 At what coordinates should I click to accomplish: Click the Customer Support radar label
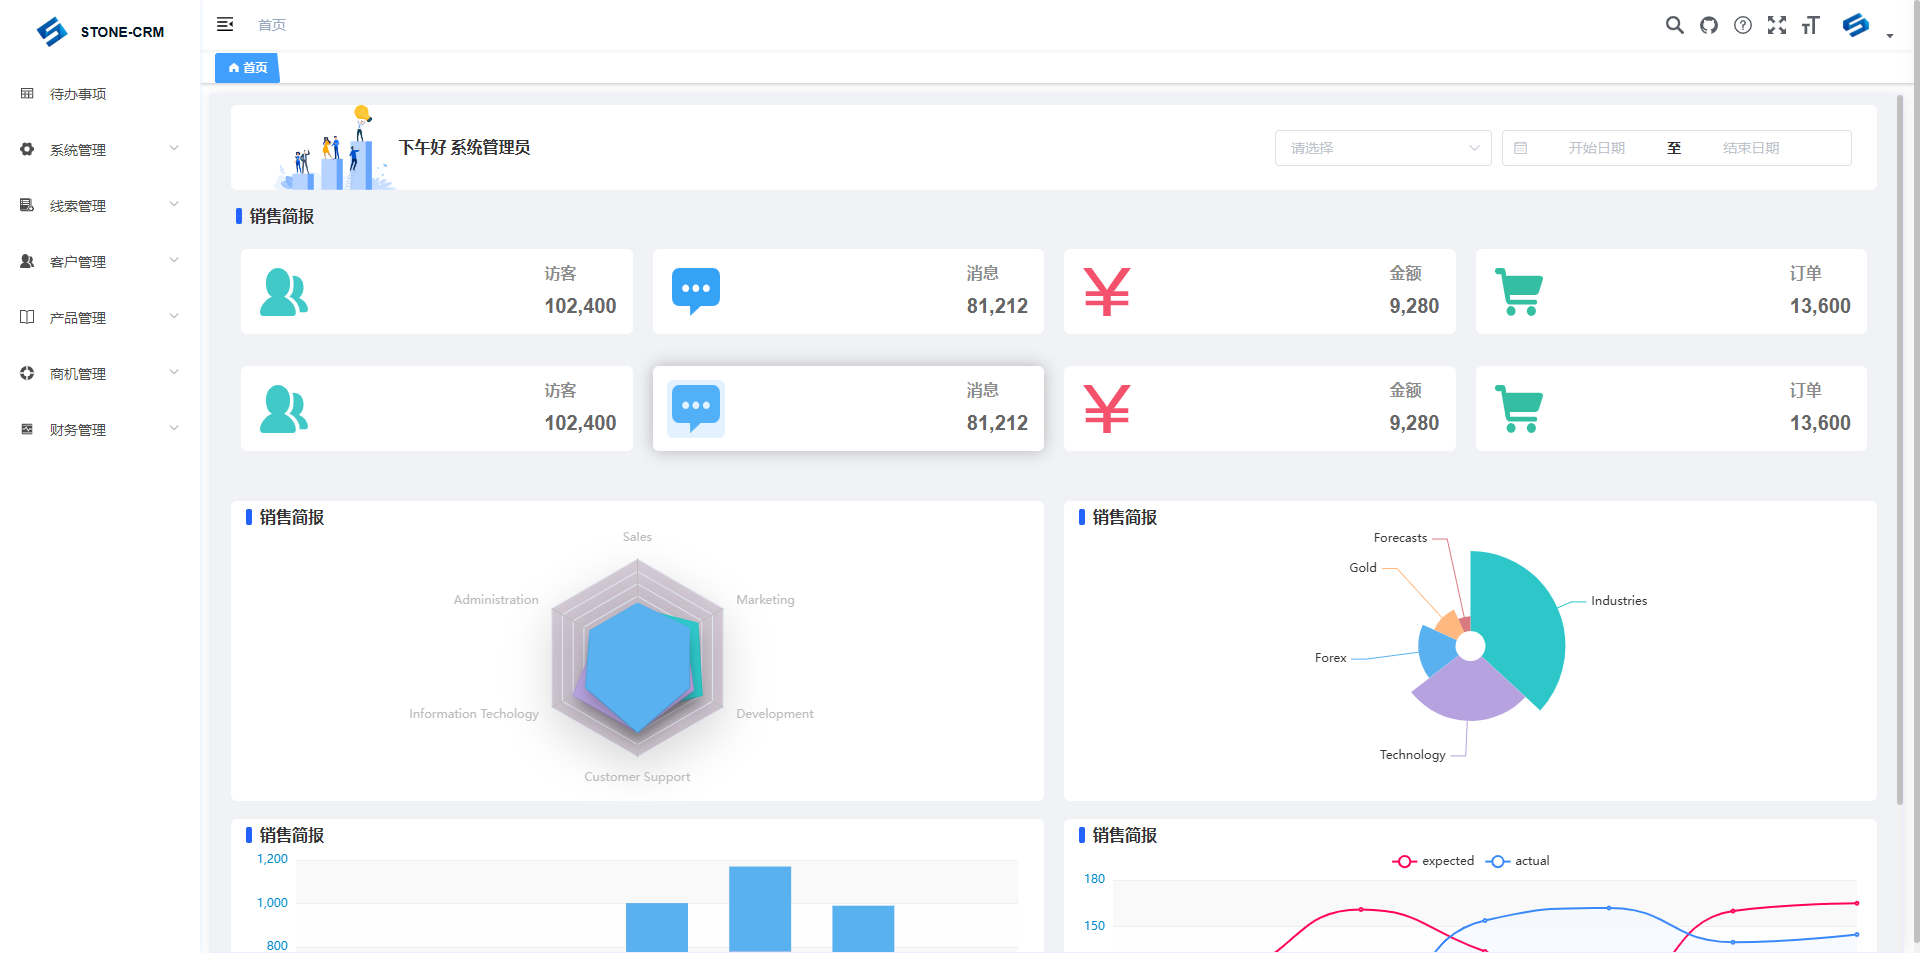[x=637, y=777]
